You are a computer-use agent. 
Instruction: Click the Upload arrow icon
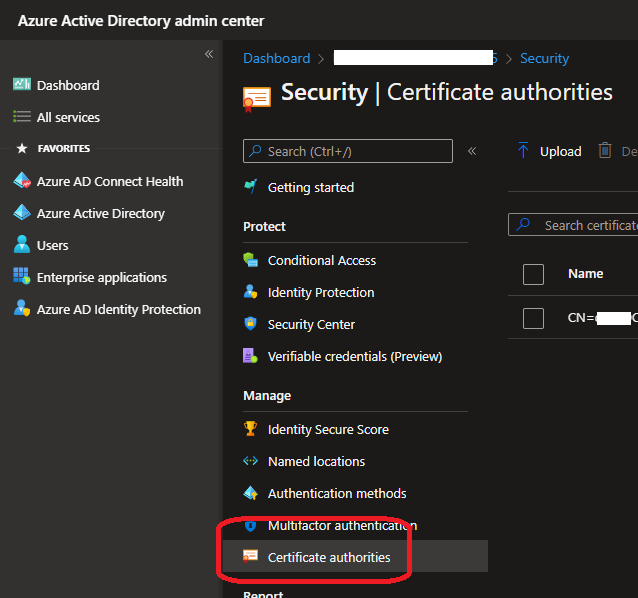(x=523, y=151)
